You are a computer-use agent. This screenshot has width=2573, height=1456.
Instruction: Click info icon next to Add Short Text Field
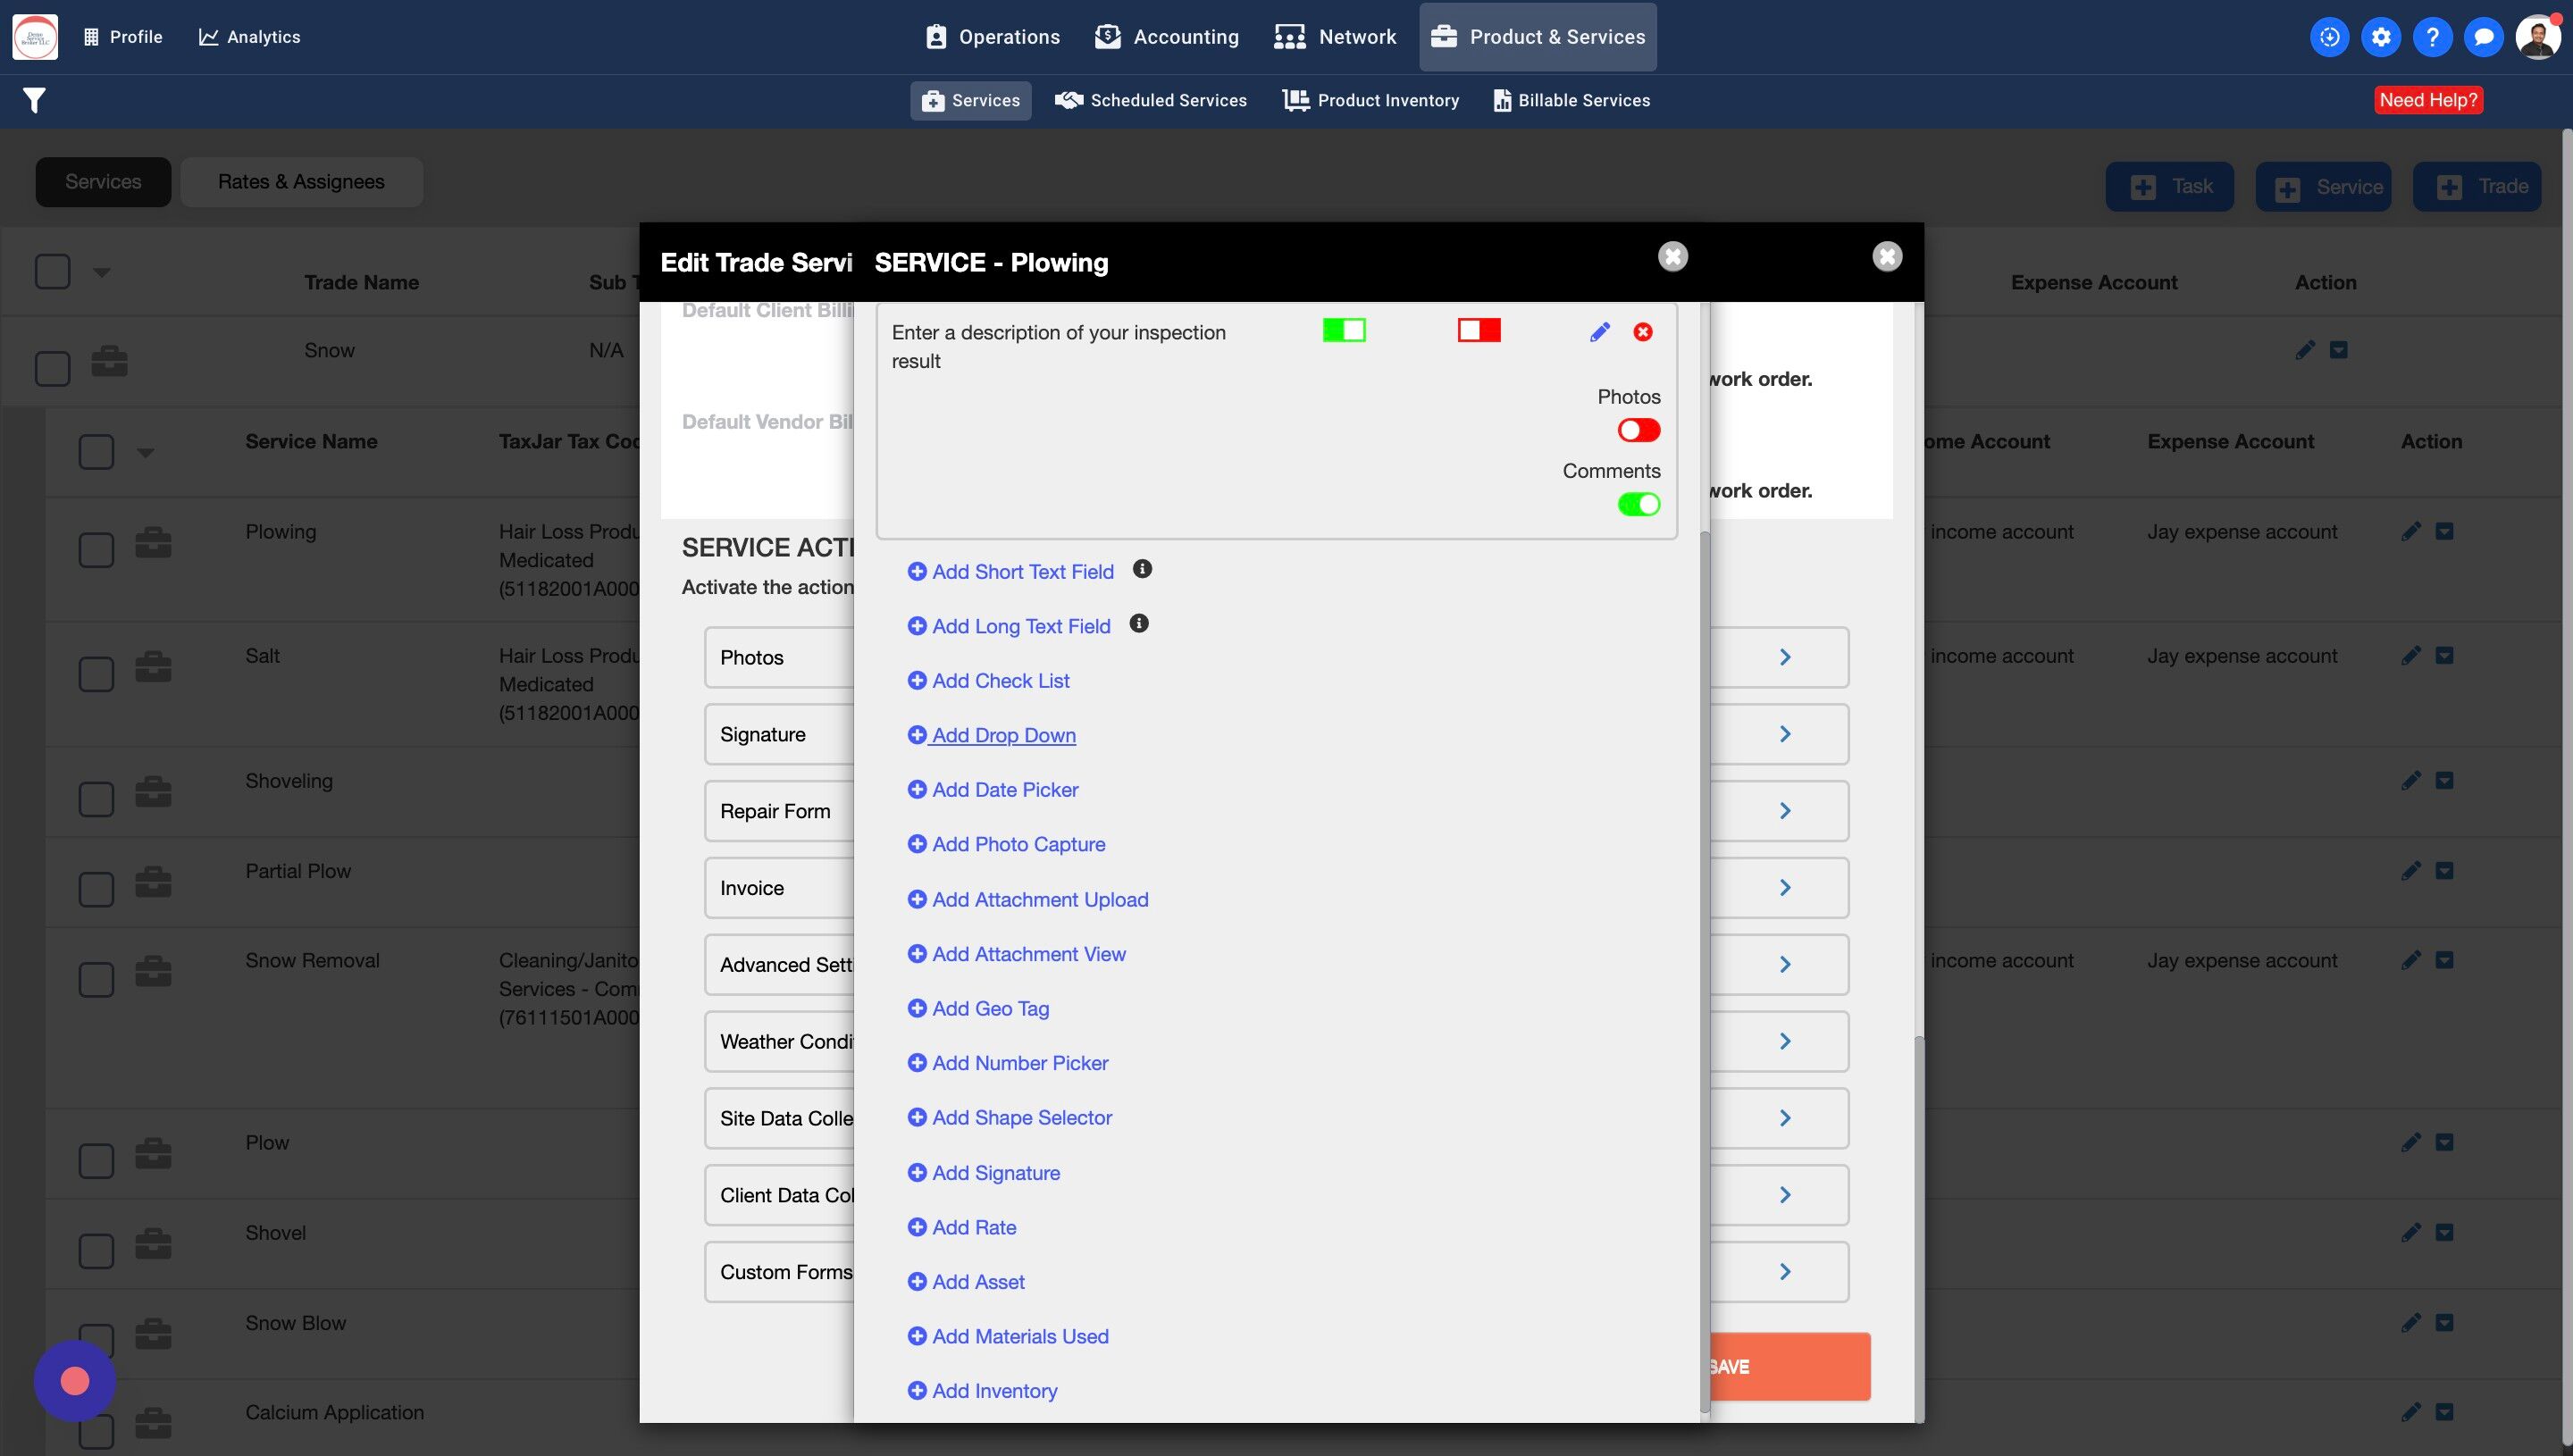pos(1142,569)
